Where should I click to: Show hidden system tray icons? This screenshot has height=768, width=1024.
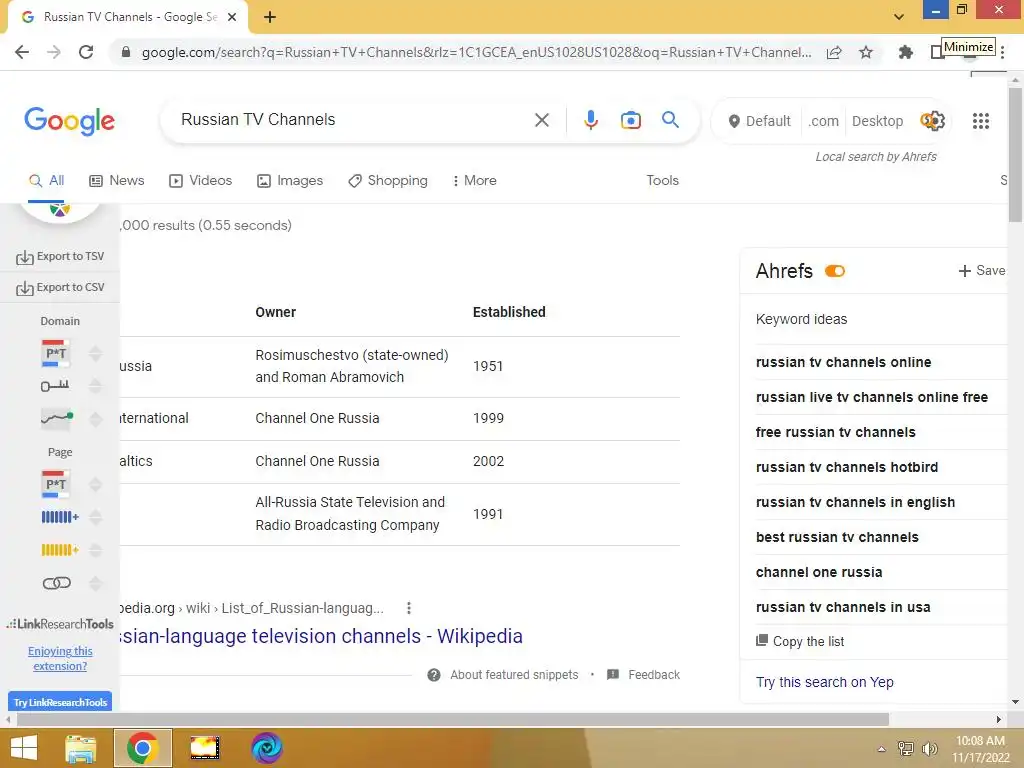point(881,749)
